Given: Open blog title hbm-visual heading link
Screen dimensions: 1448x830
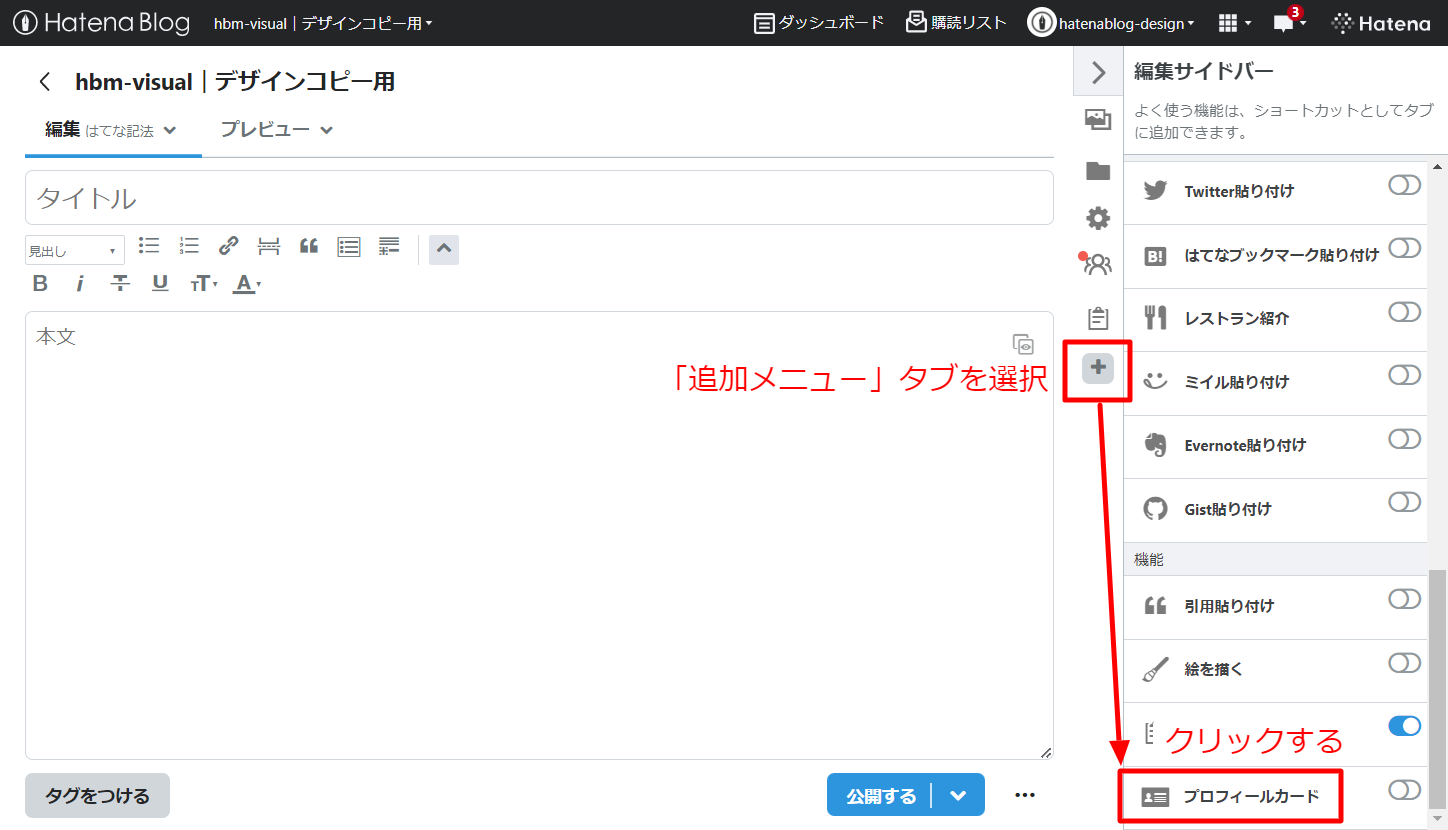Looking at the screenshot, I should [x=235, y=82].
